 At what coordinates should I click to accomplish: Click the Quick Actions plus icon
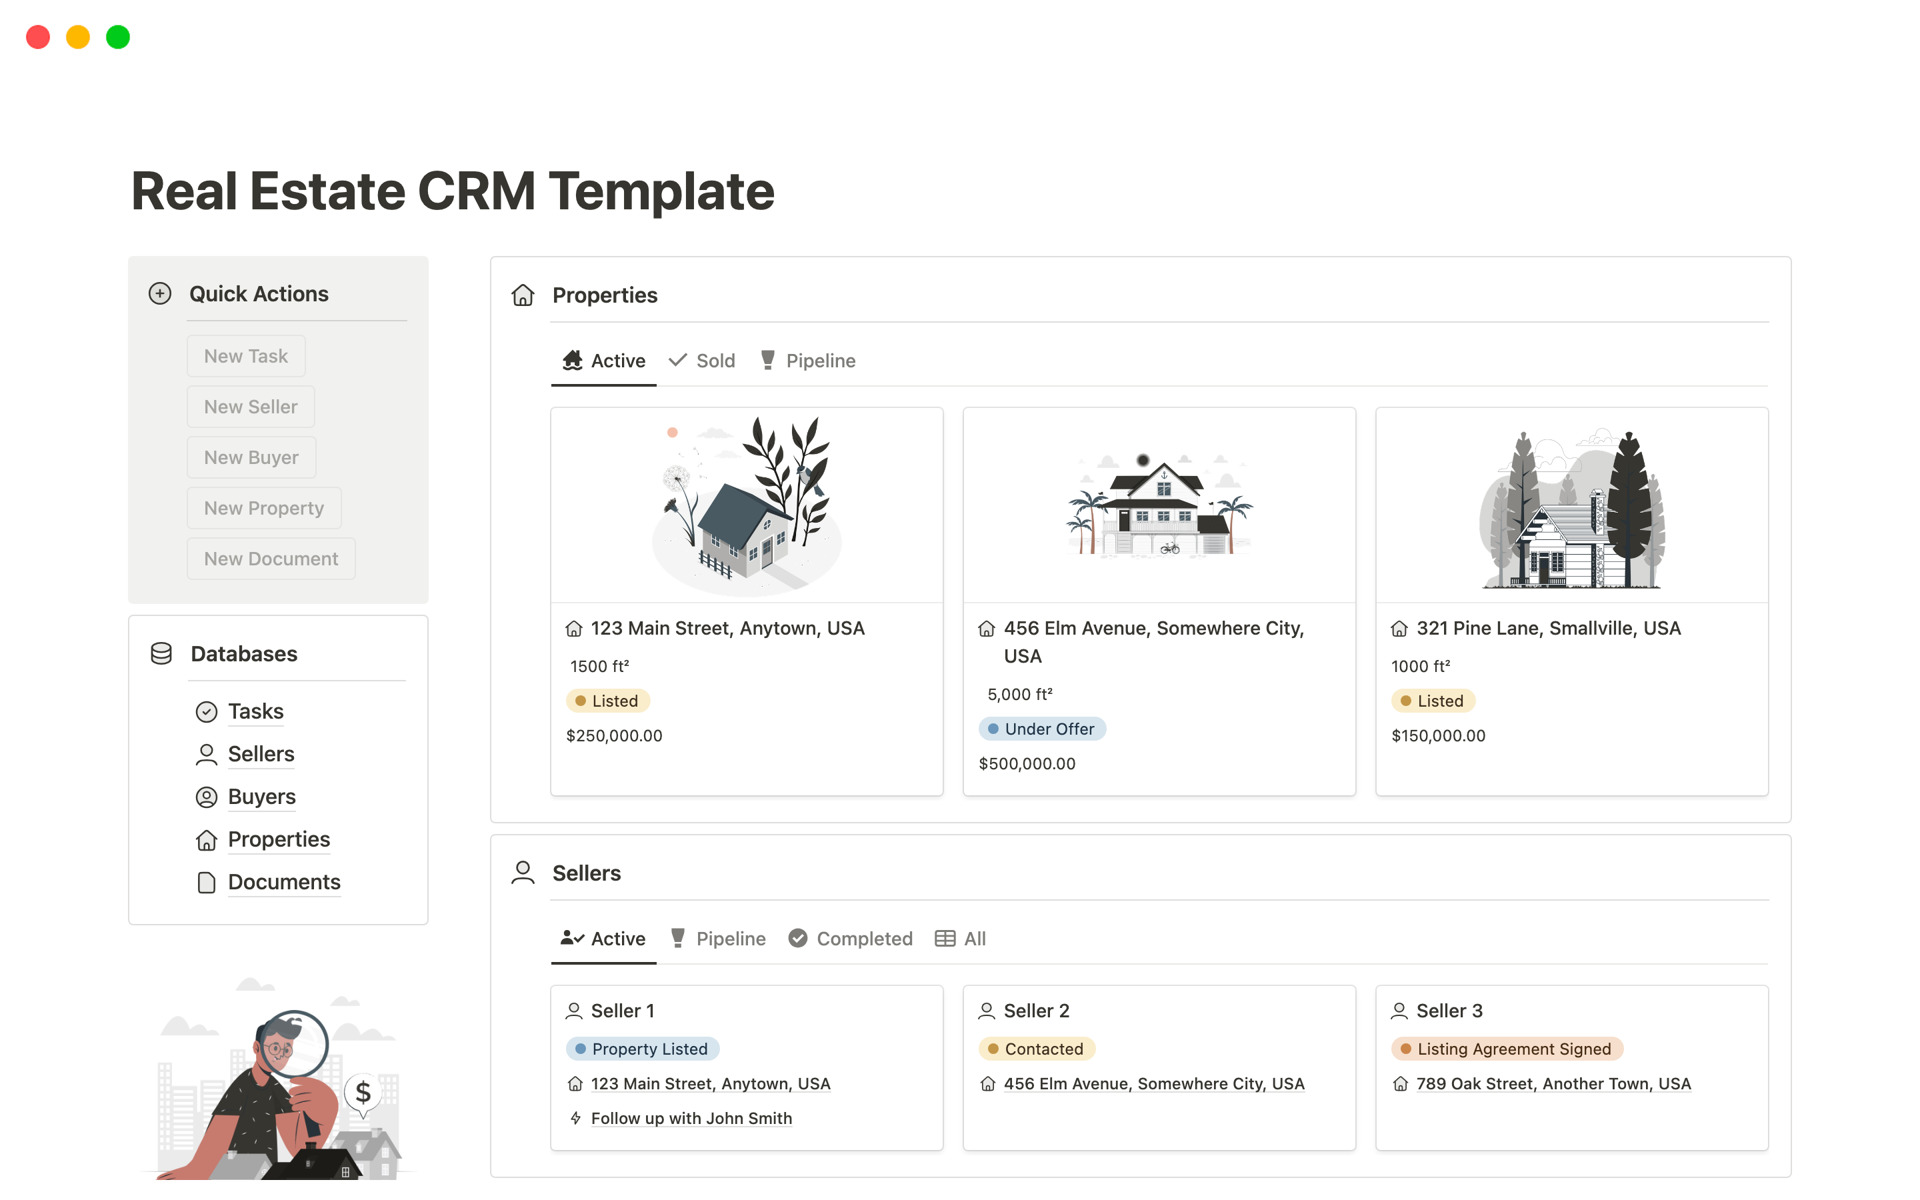(160, 293)
